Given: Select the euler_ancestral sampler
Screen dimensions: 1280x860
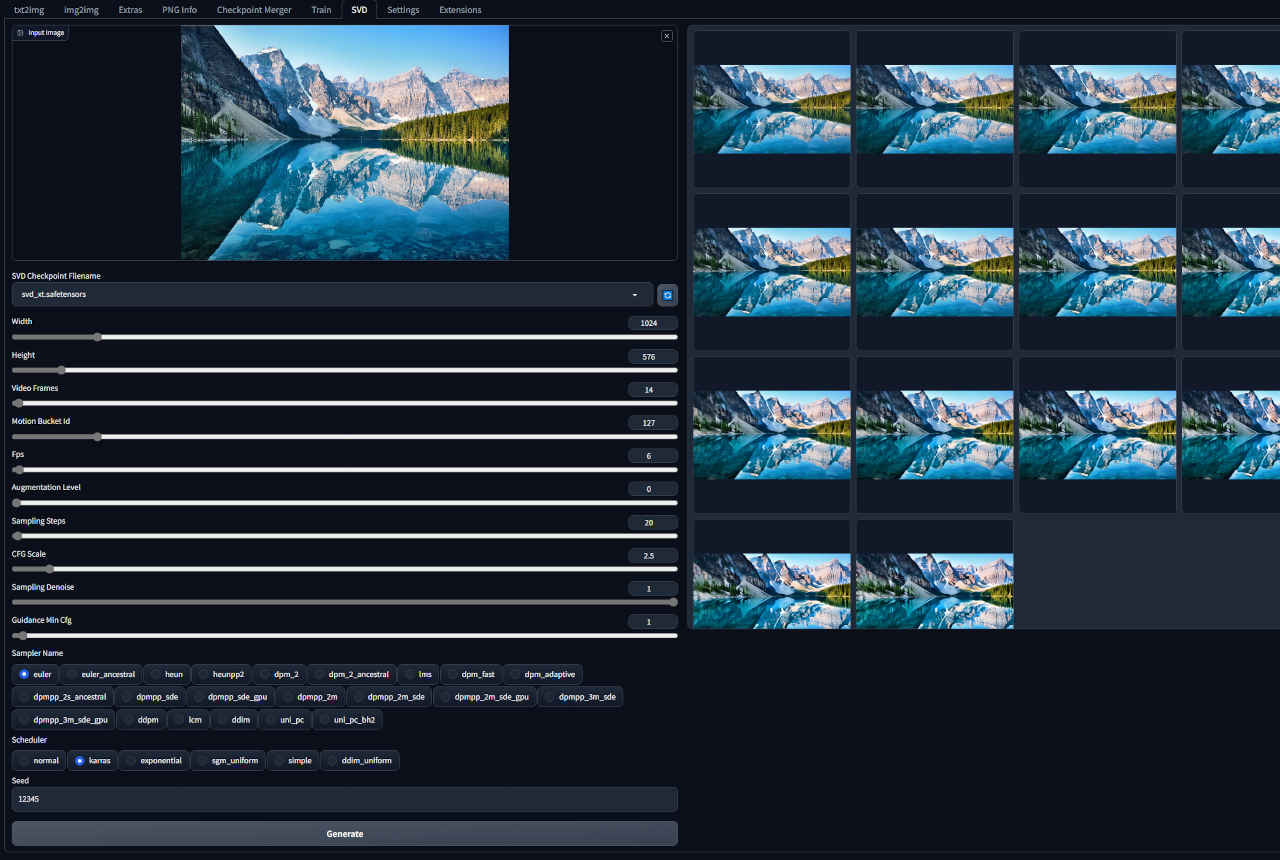Looking at the screenshot, I should [x=101, y=674].
